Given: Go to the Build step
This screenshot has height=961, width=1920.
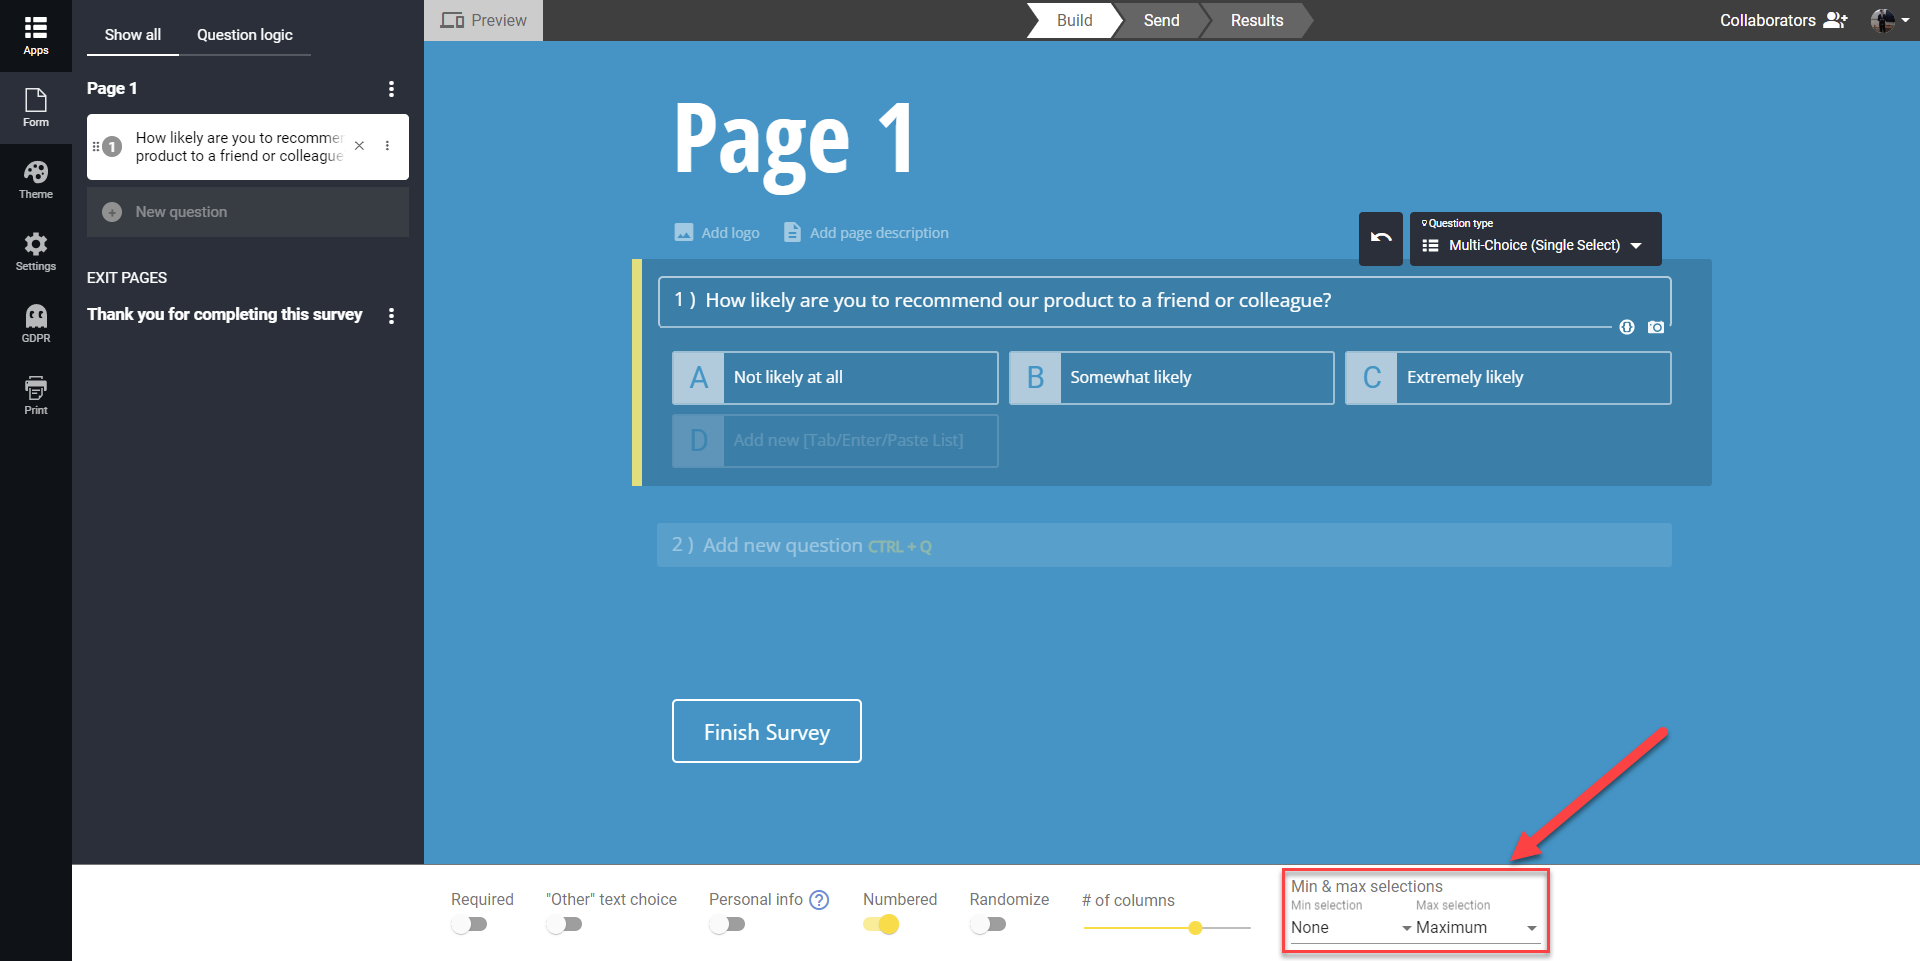Looking at the screenshot, I should point(1074,20).
